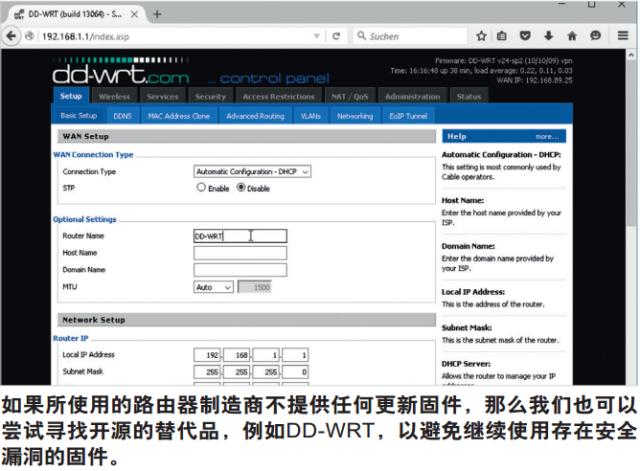640x471 pixels.
Task: Select the Networking subtab
Action: 355,116
